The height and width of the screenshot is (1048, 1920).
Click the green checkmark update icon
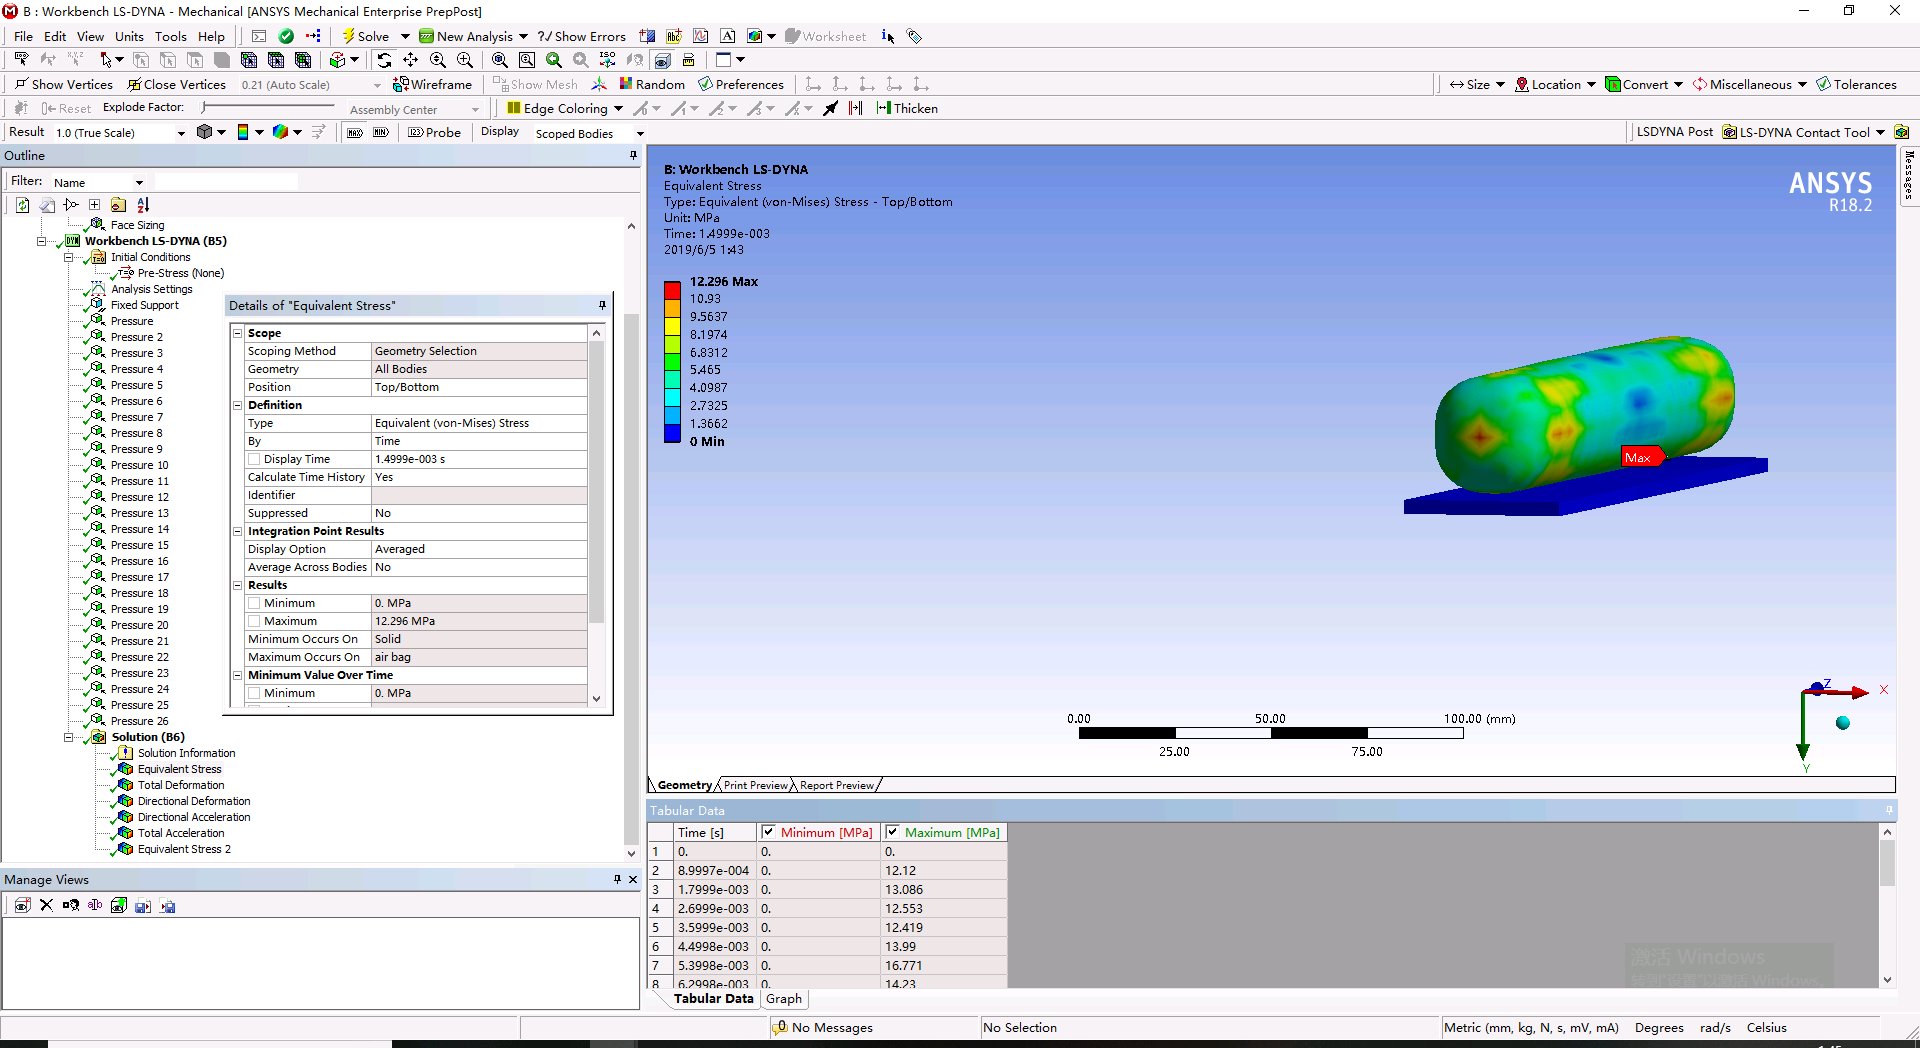coord(286,36)
